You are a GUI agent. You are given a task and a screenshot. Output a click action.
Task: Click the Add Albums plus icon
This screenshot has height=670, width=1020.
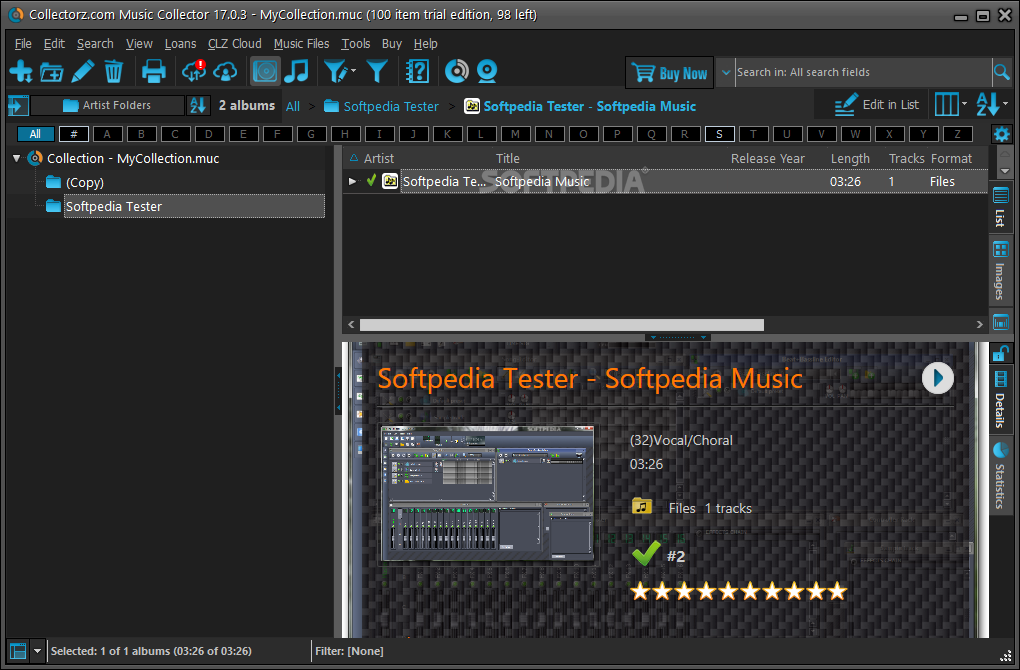20,71
